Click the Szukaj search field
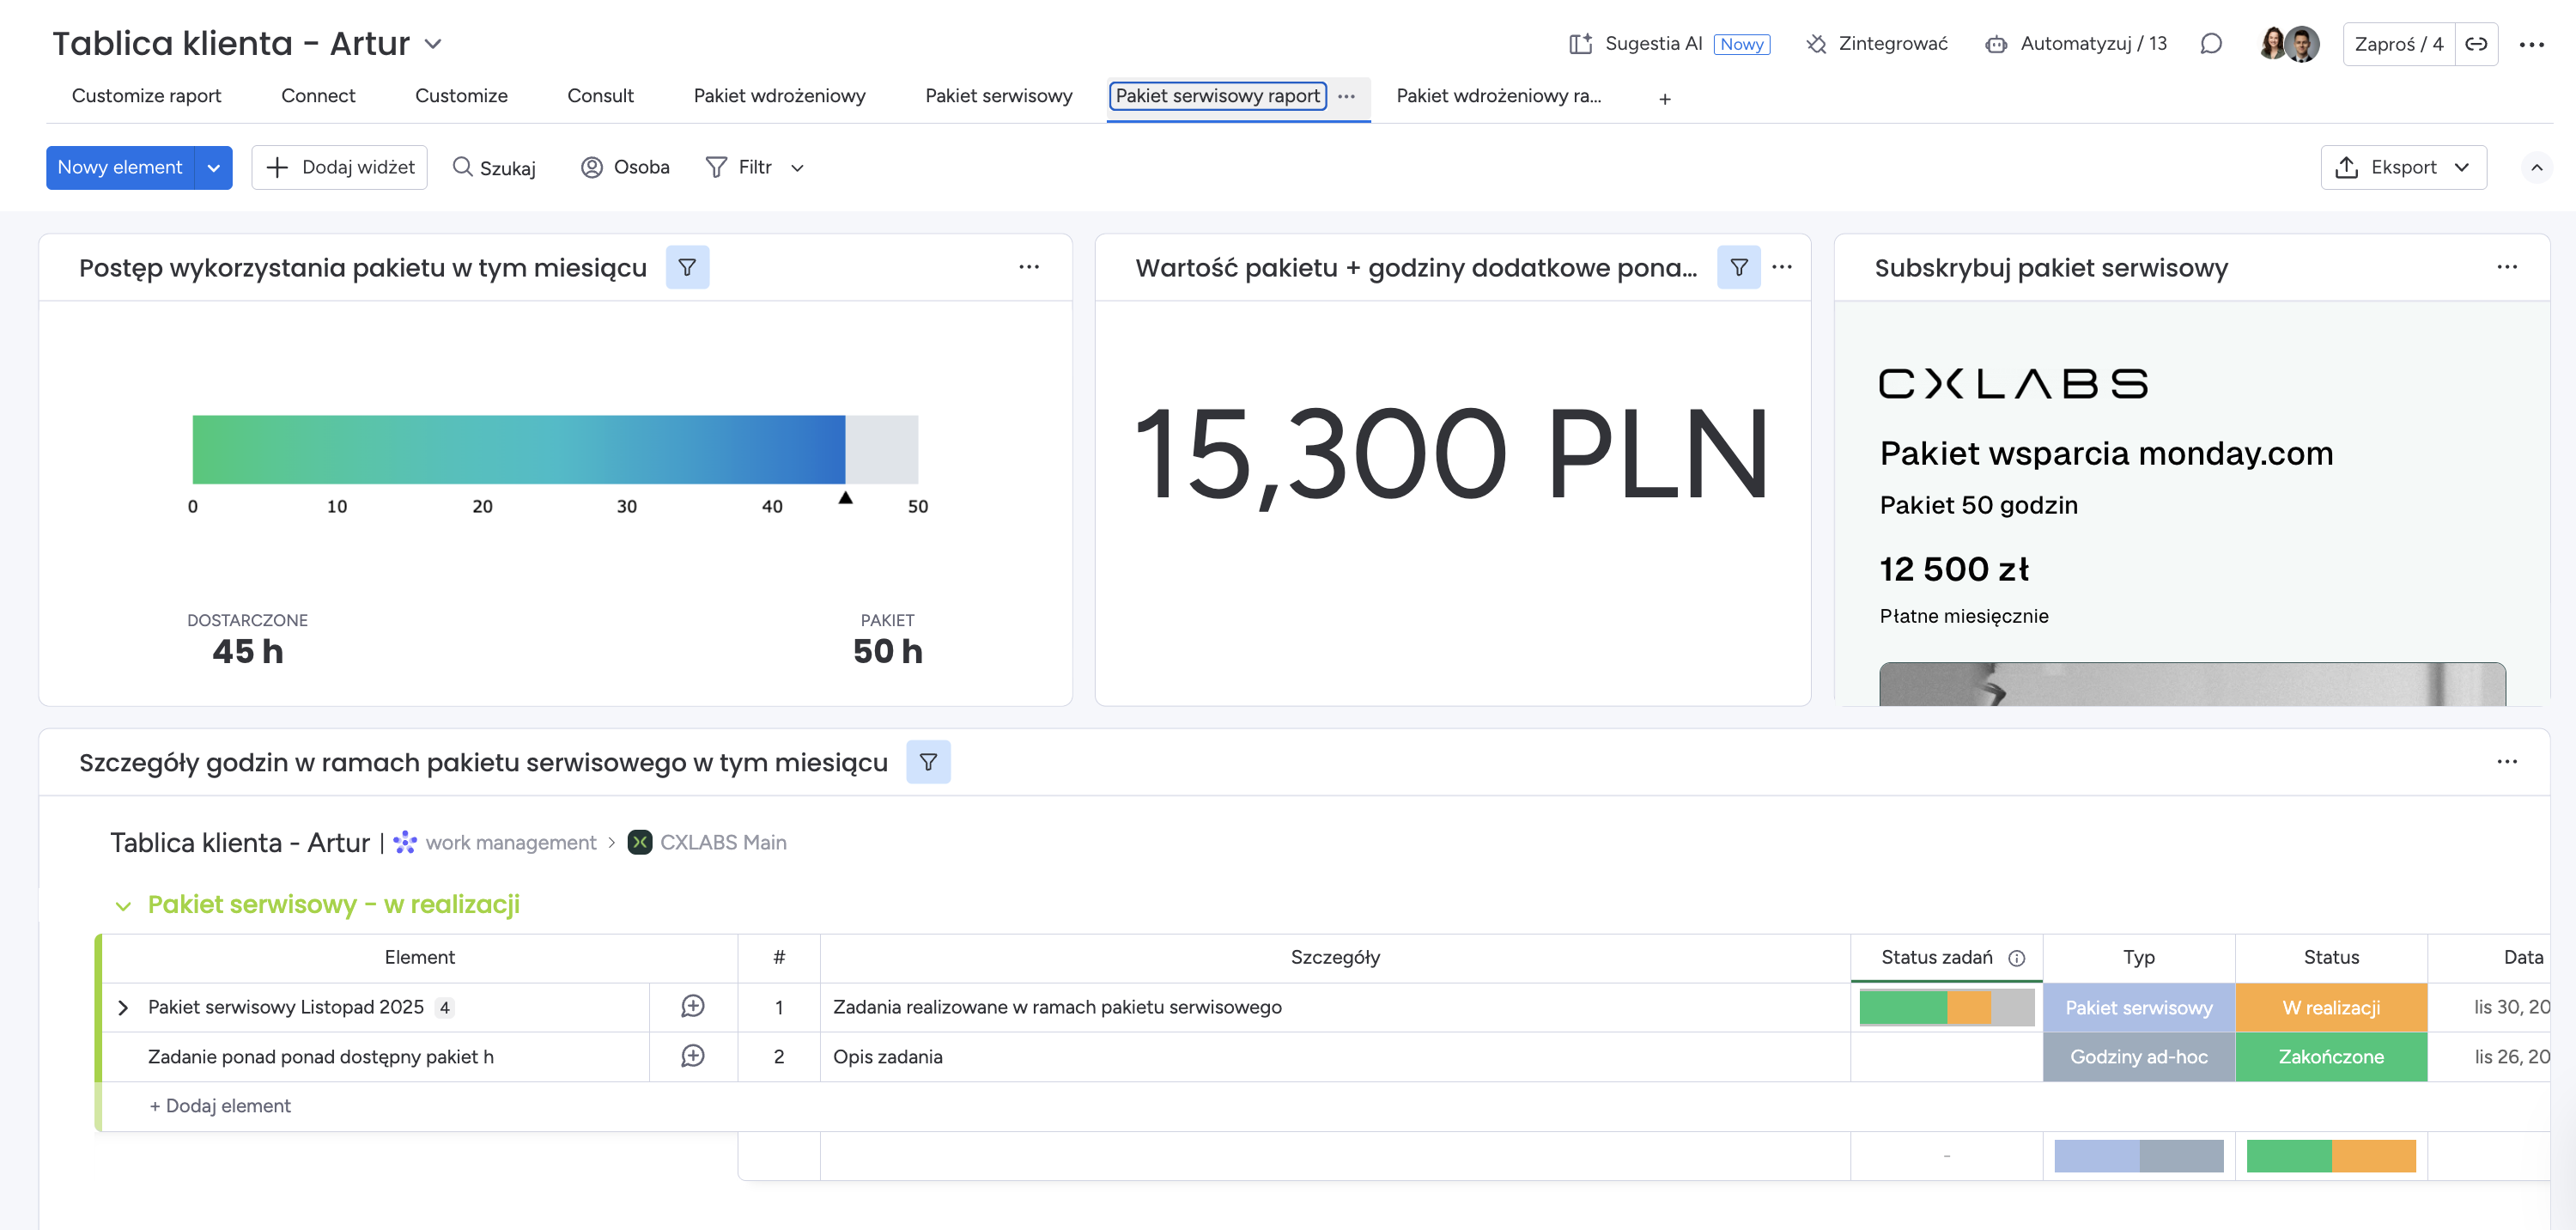The height and width of the screenshot is (1230, 2576). pos(495,167)
